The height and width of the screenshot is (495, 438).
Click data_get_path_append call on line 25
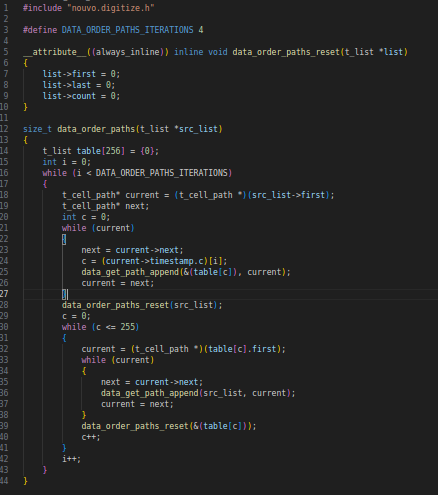[x=186, y=272]
